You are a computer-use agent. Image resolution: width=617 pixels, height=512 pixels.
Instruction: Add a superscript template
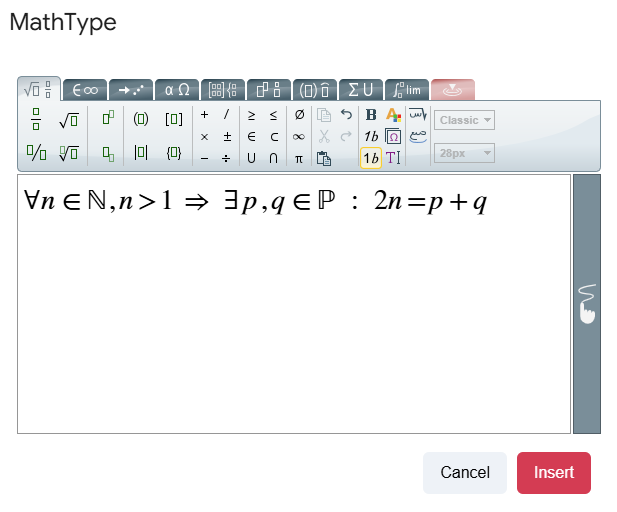pyautogui.click(x=108, y=119)
